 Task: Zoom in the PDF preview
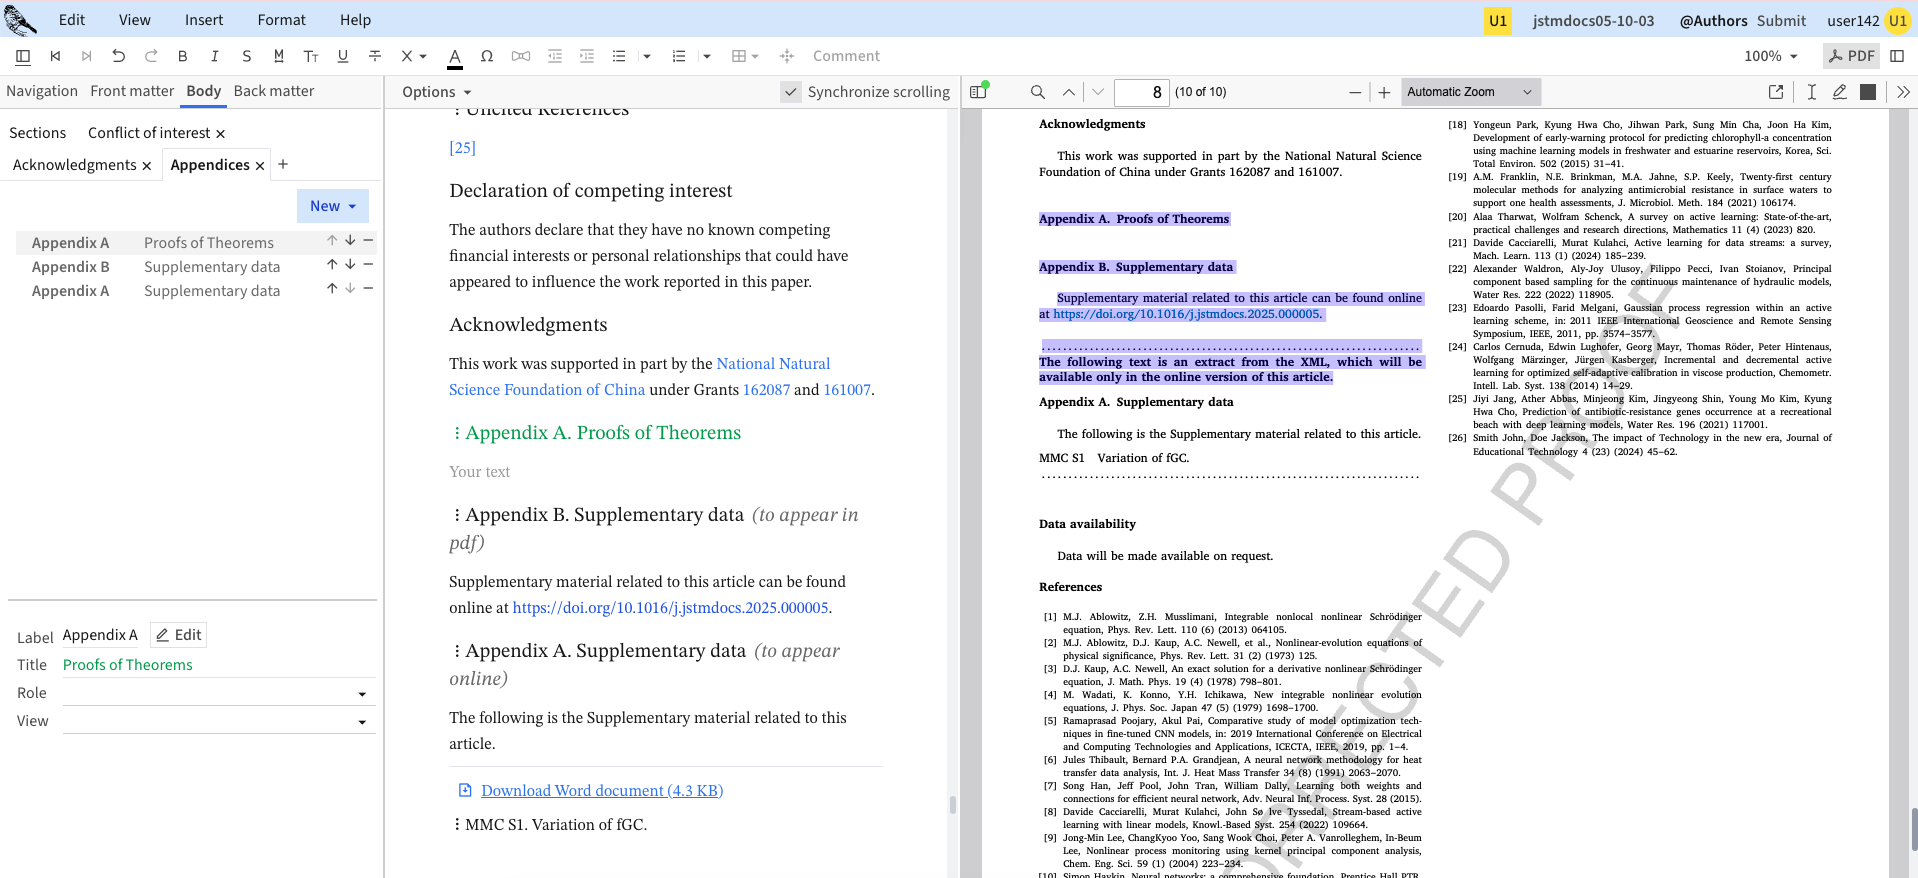tap(1384, 92)
